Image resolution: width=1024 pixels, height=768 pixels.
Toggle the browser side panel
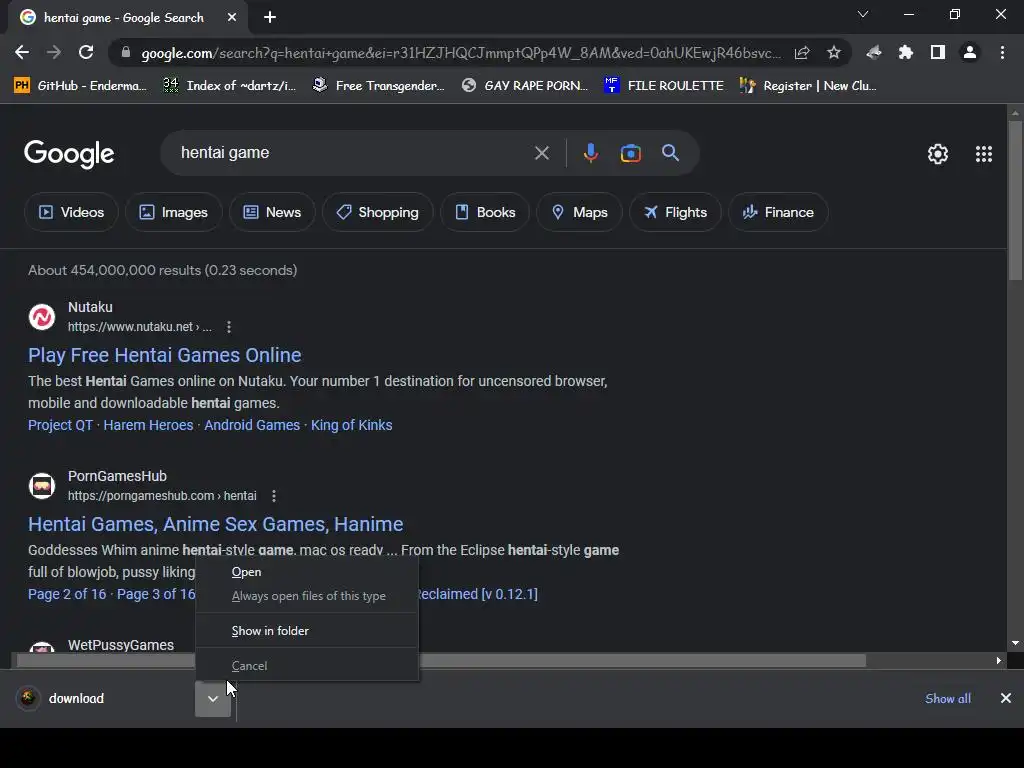[x=938, y=53]
